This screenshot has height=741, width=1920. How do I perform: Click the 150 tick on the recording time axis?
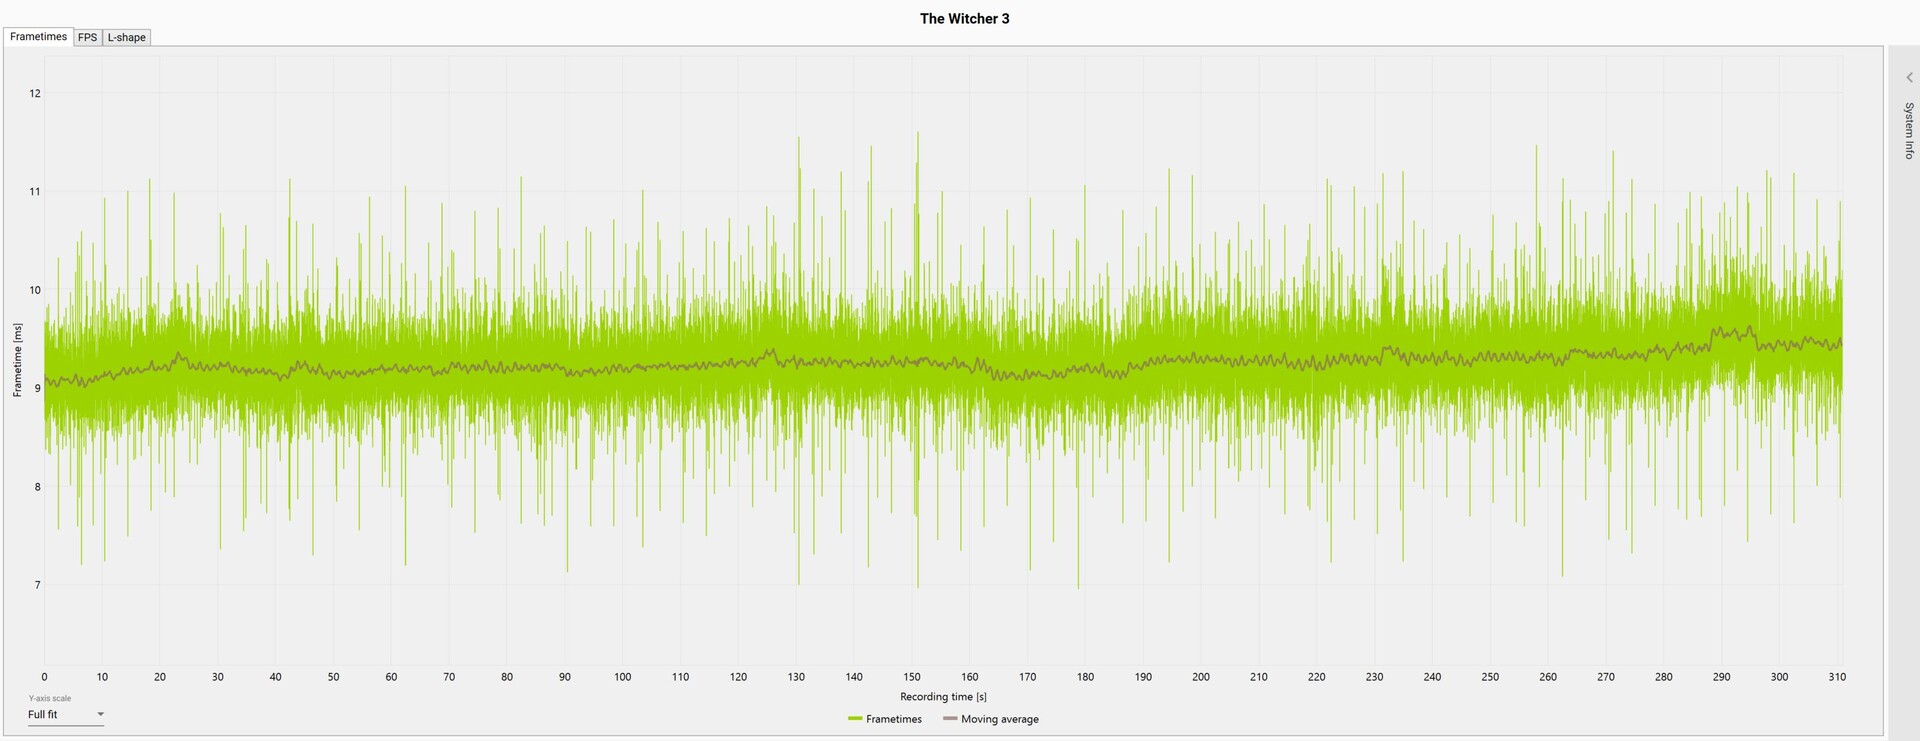click(912, 677)
